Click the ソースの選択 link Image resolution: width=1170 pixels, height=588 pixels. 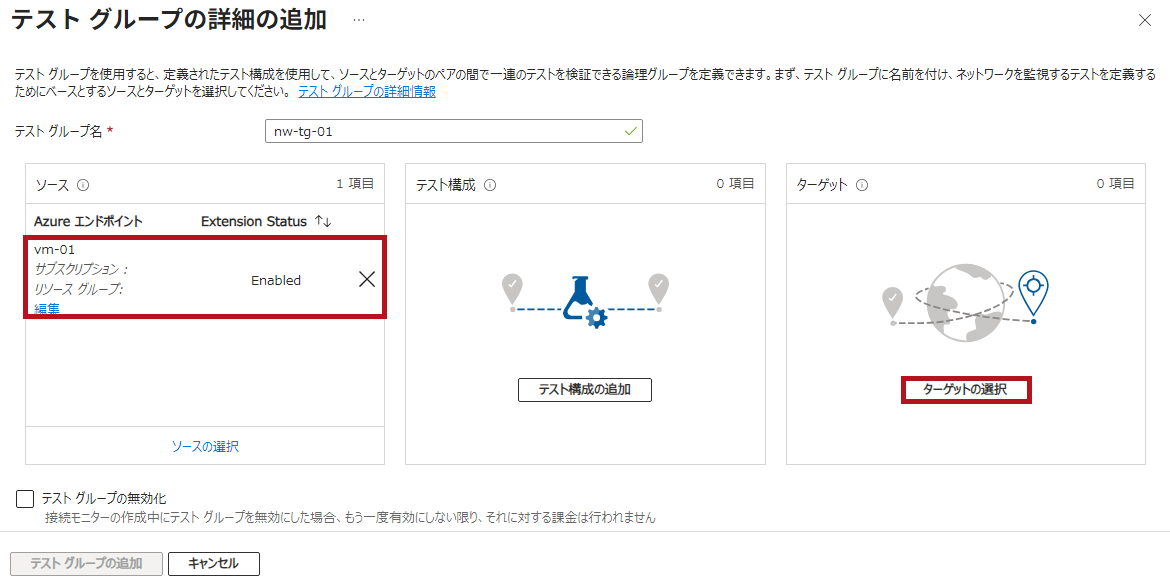(205, 446)
